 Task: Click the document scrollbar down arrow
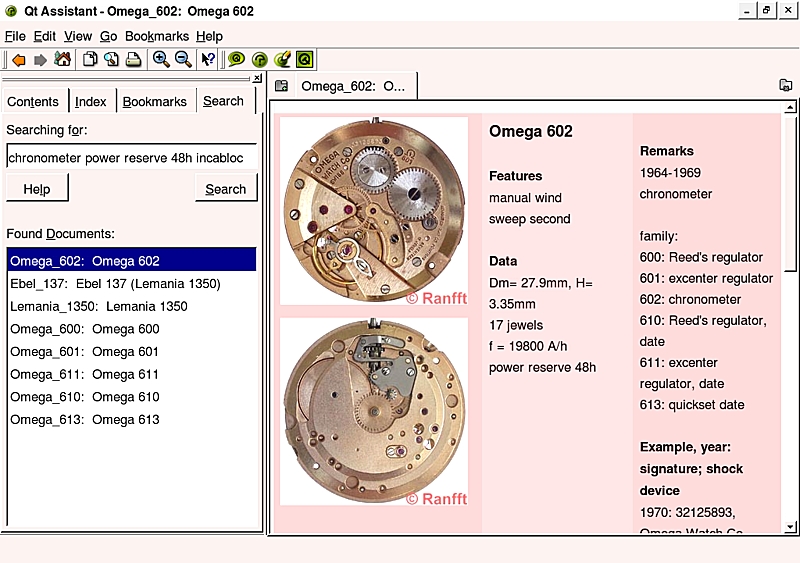tap(790, 526)
